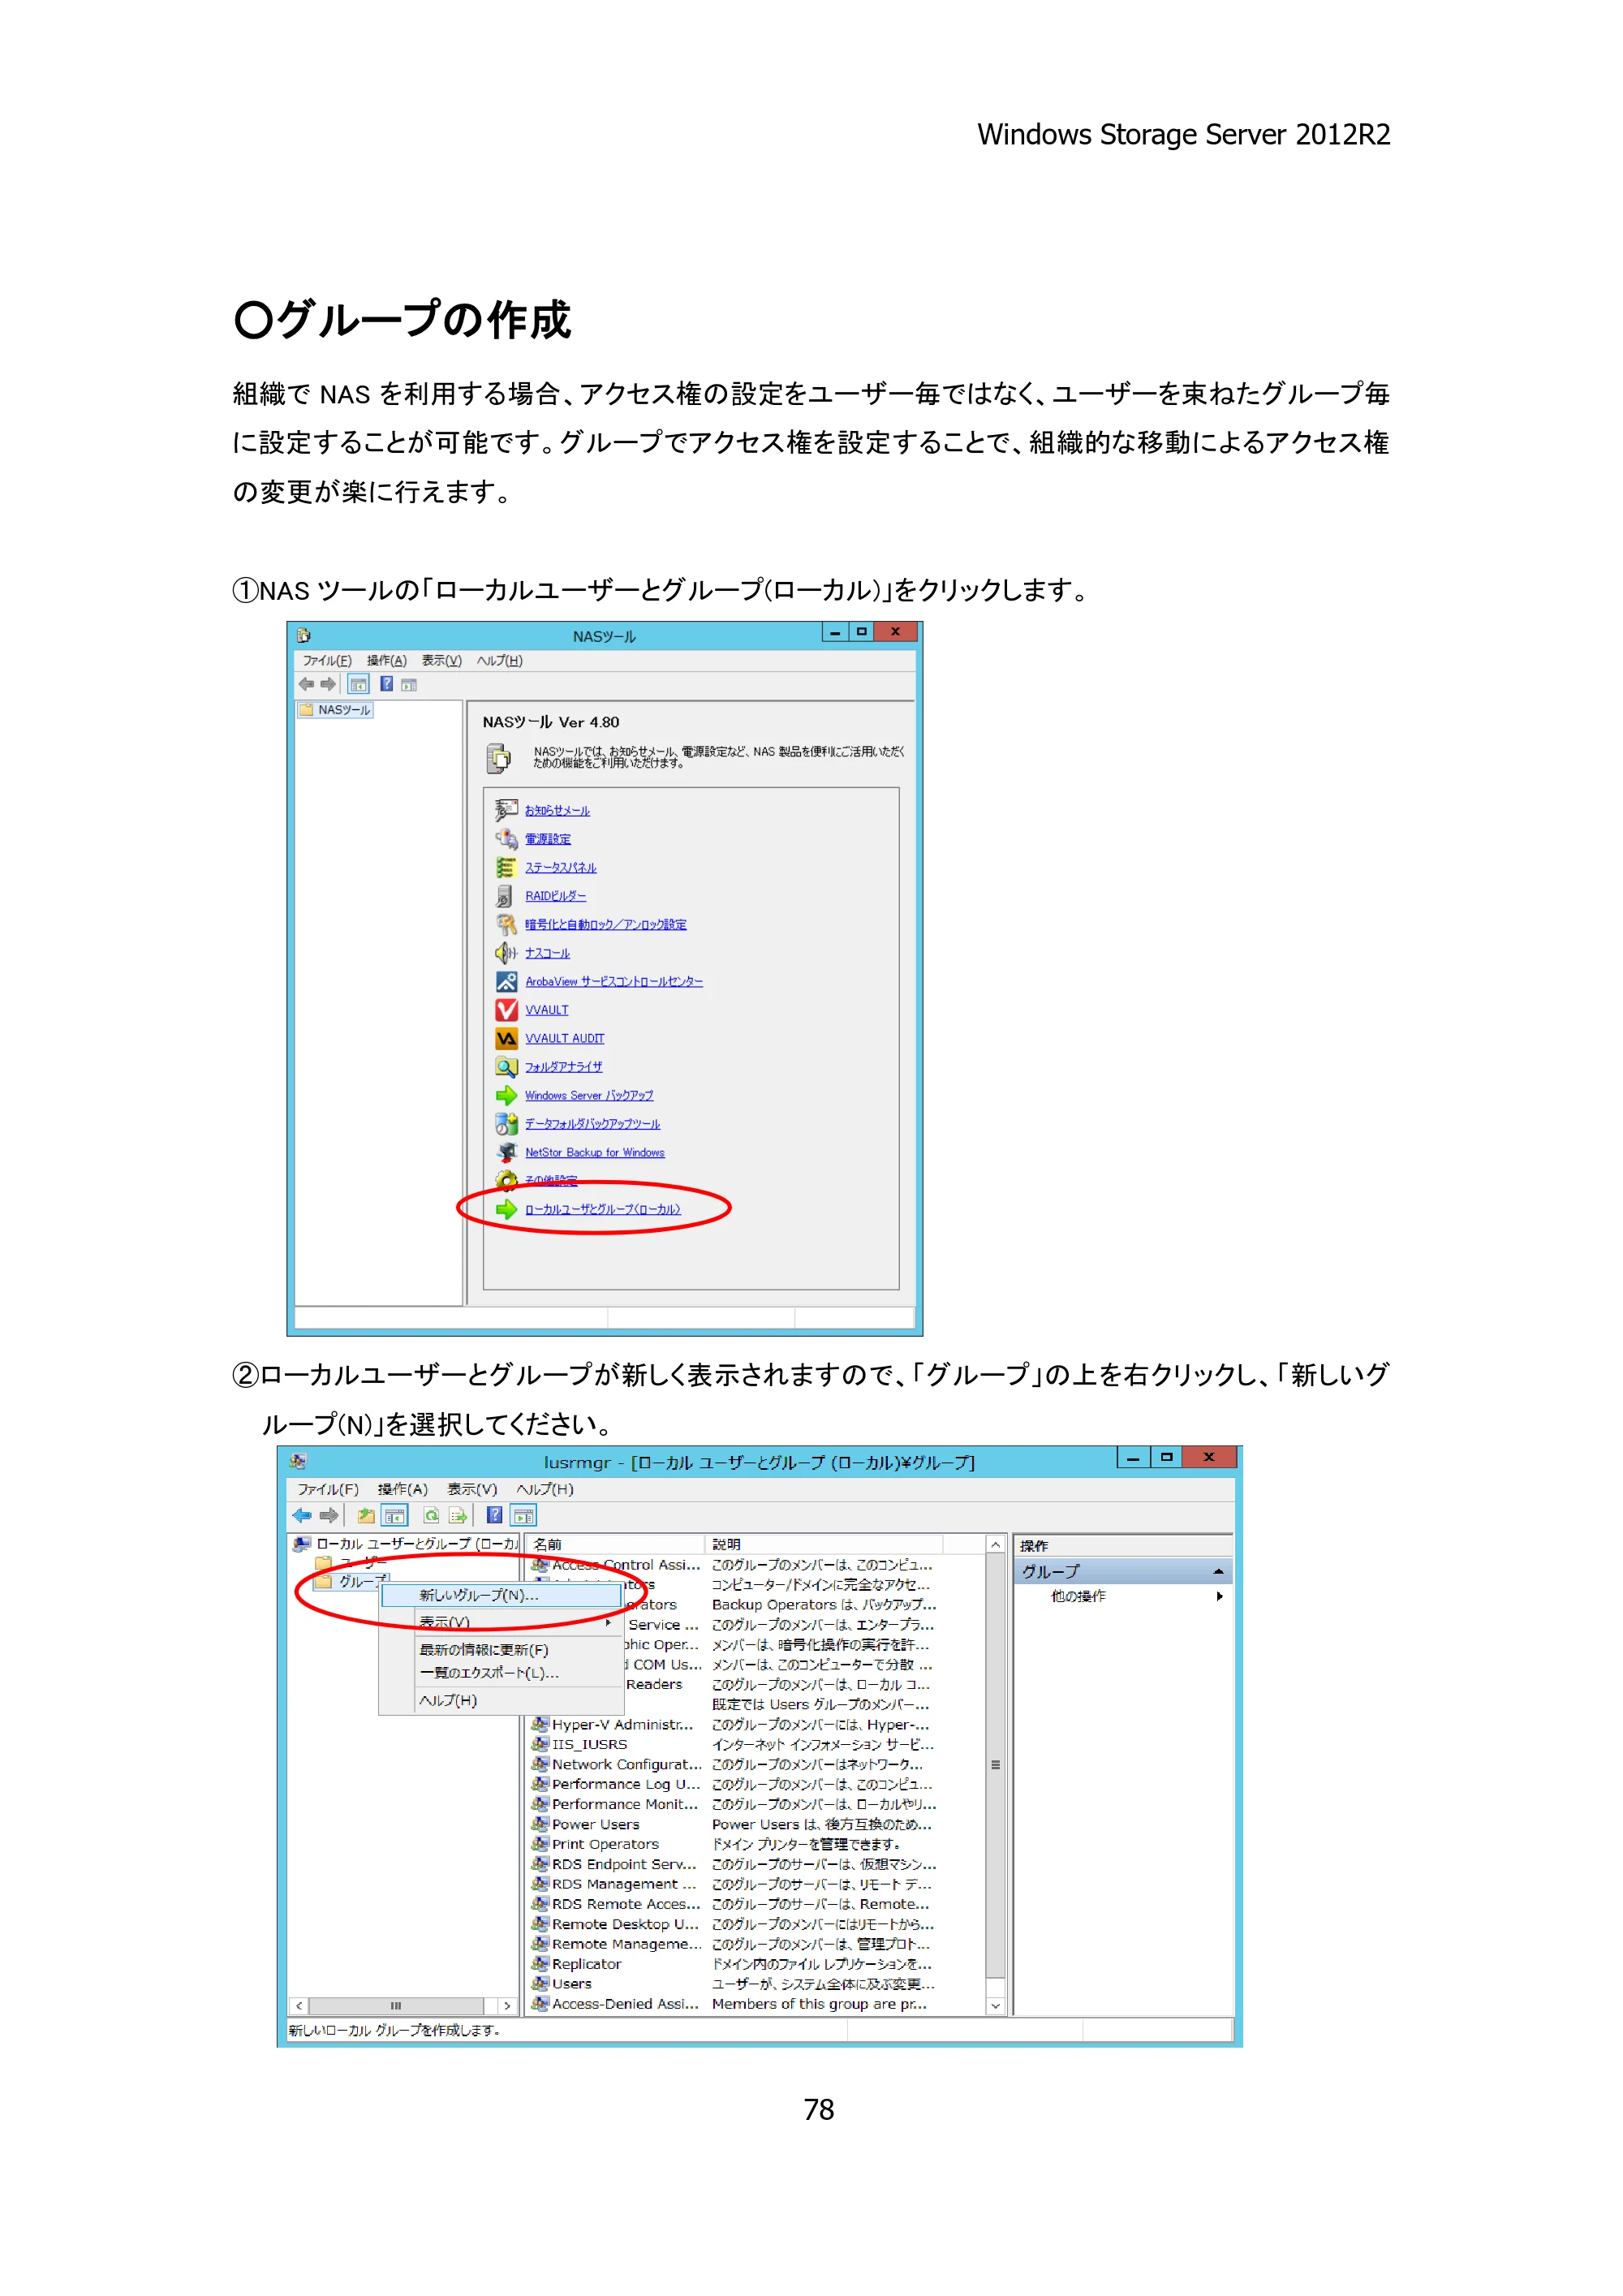The image size is (1623, 2296).
Task: Open ヘルプ(H) menu in lusrmgr menu bar
Action: click(545, 1489)
